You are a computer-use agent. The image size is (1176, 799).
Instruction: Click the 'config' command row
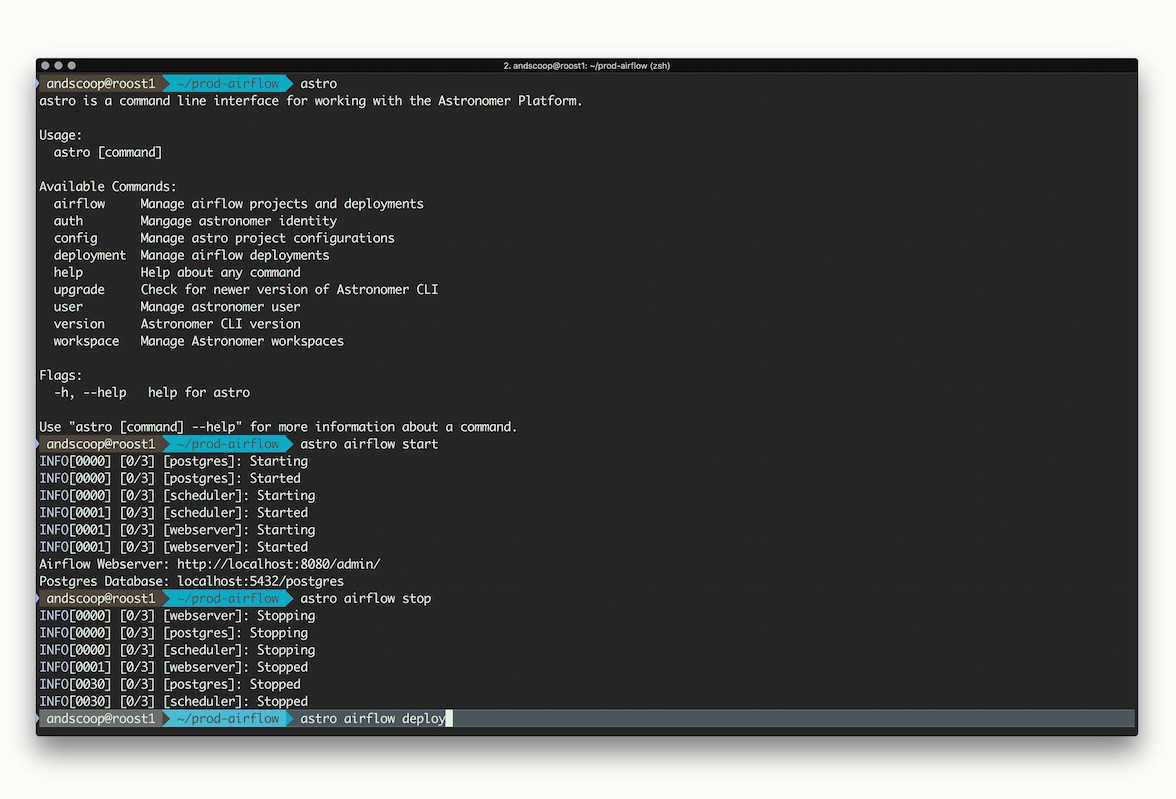(224, 239)
